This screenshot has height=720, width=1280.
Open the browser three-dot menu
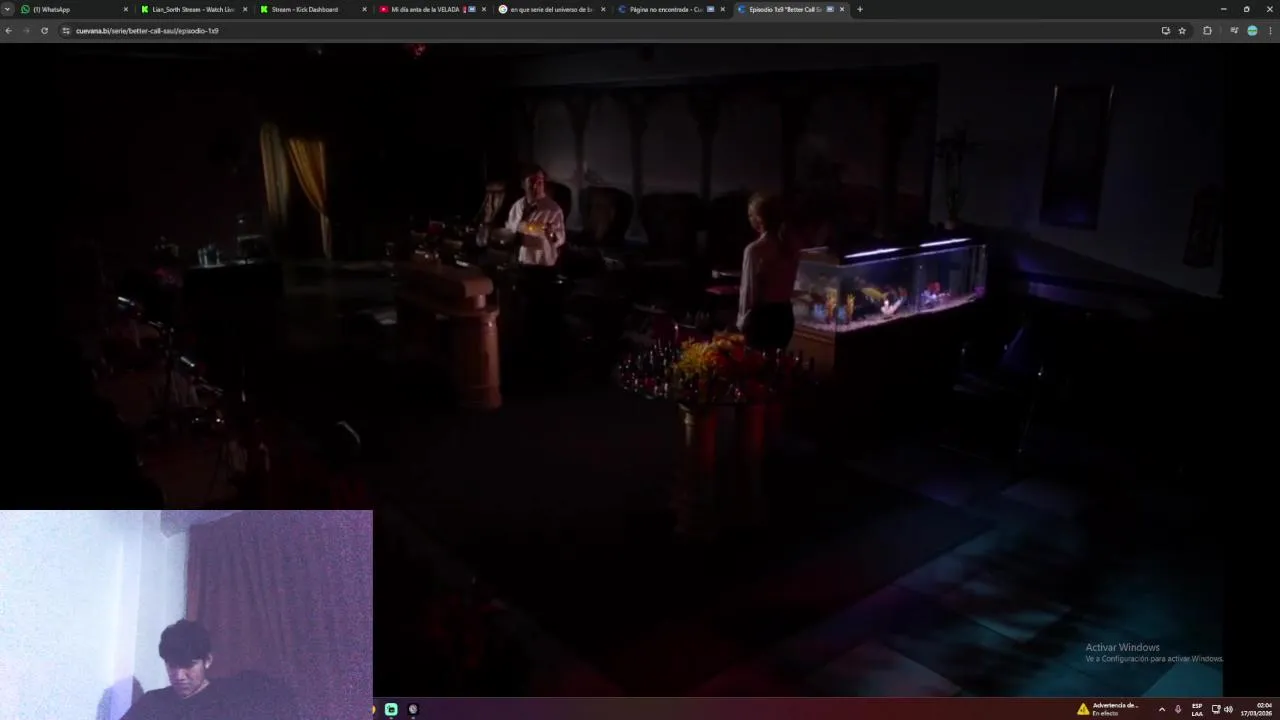[1270, 30]
